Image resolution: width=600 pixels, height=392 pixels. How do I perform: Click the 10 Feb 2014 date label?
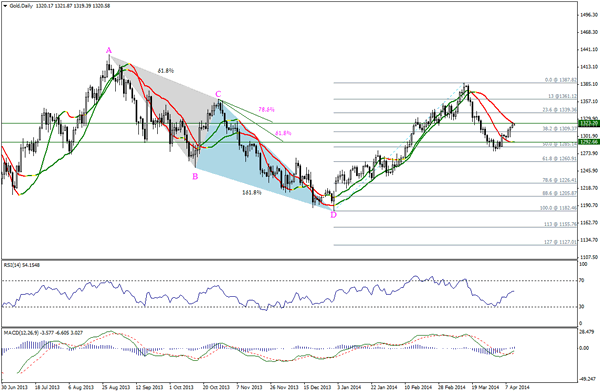419,387
